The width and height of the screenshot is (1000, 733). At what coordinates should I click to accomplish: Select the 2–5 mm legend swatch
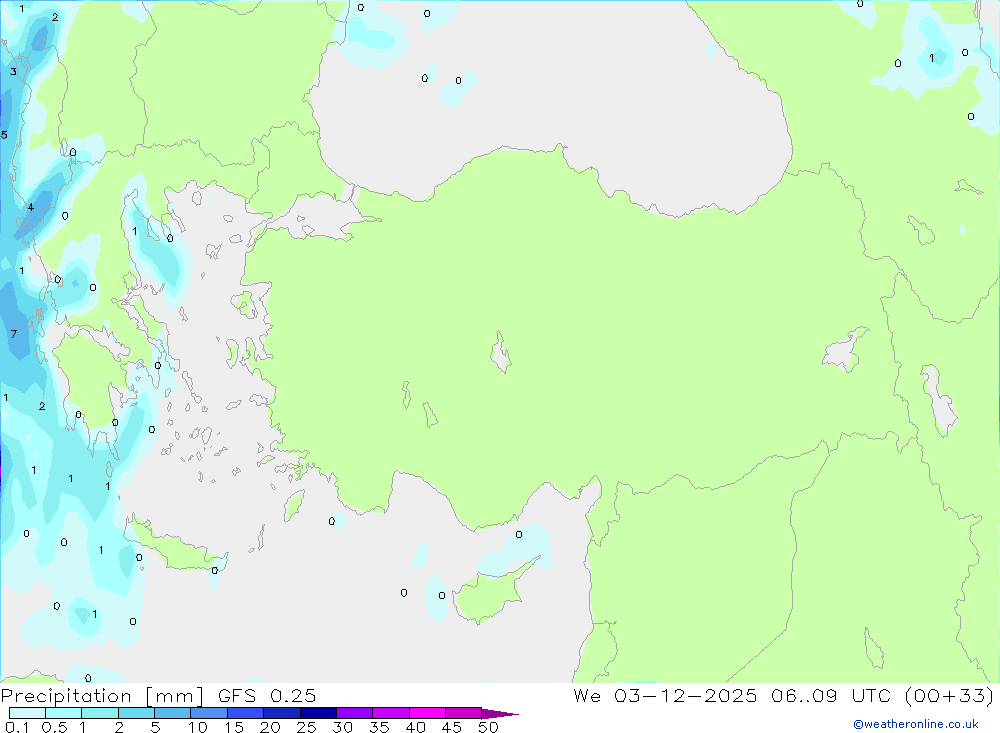click(x=136, y=713)
